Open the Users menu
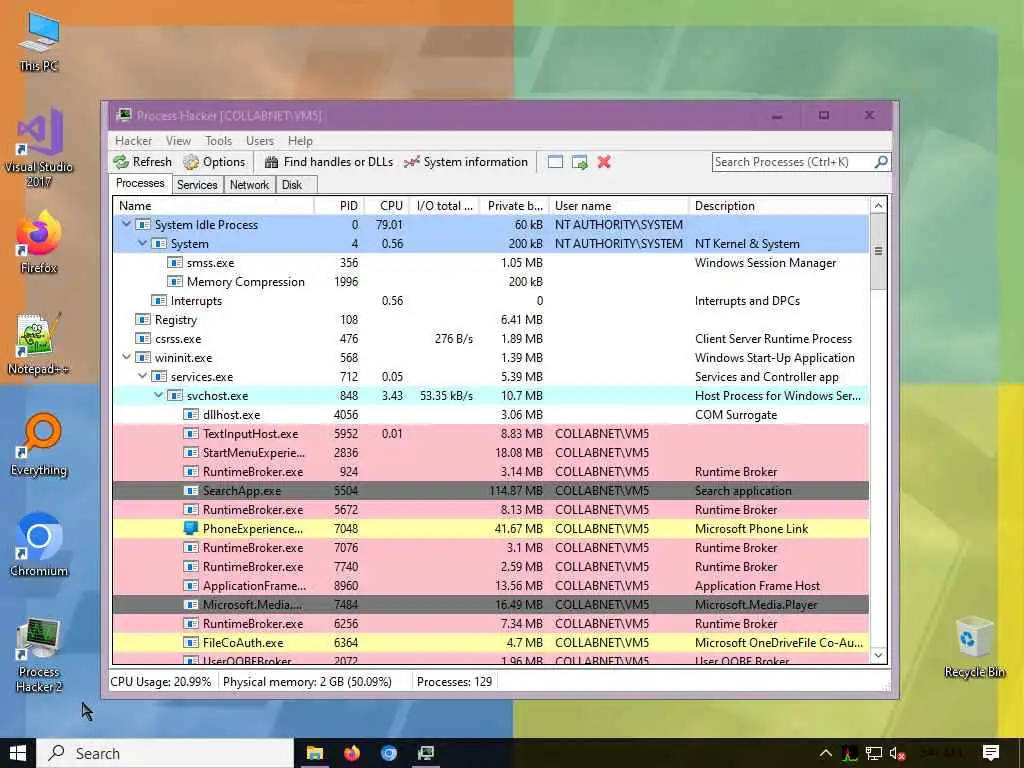 [x=260, y=141]
